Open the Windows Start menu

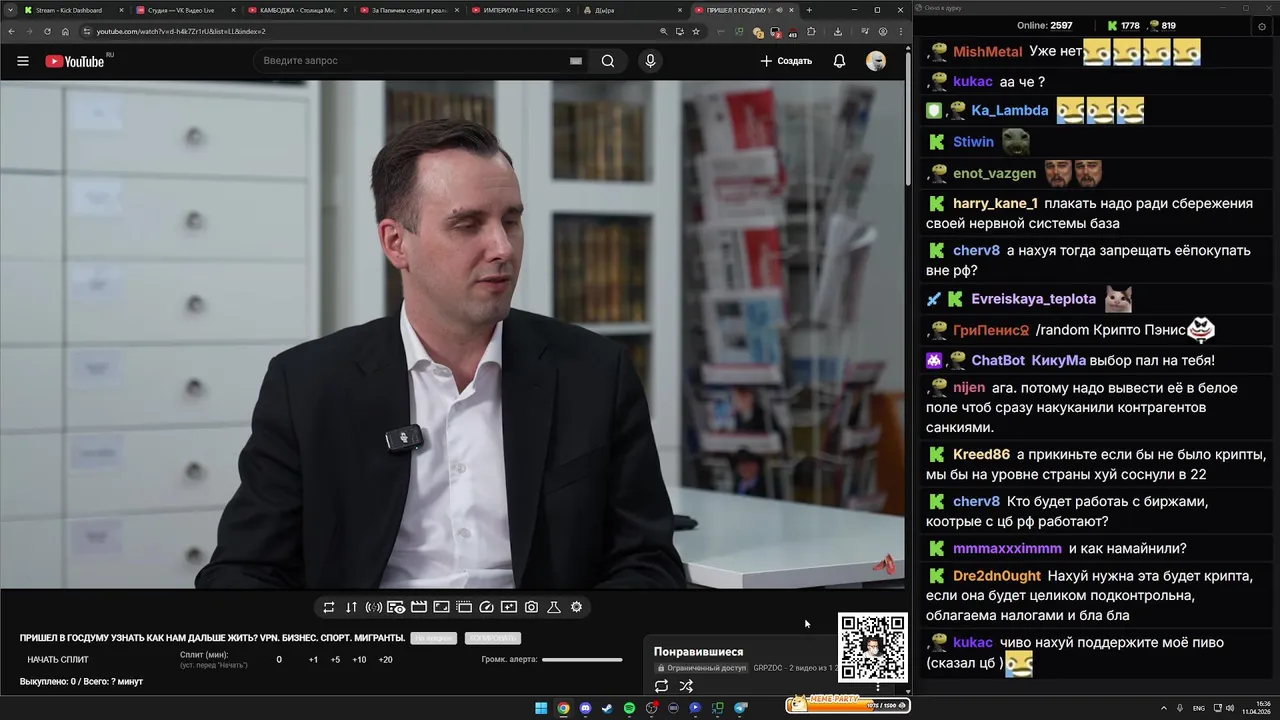541,708
